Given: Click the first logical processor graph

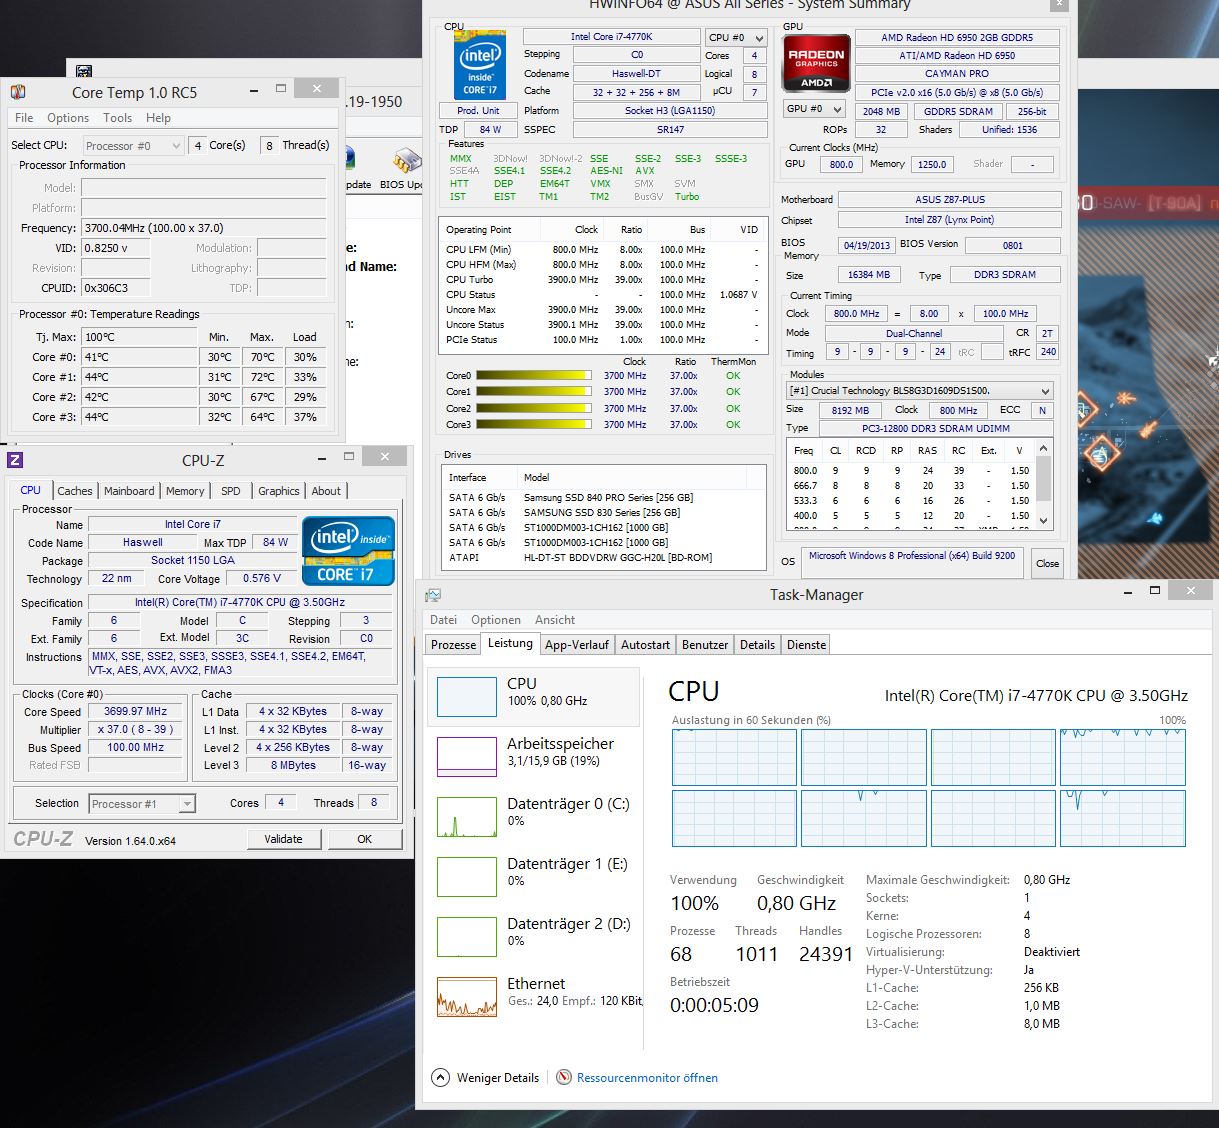Looking at the screenshot, I should click(734, 757).
